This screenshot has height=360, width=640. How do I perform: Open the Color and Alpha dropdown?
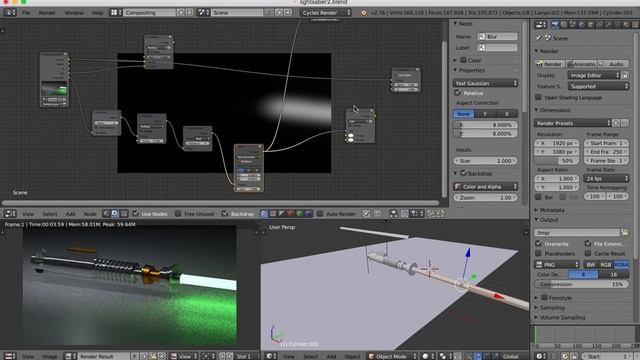coord(485,187)
